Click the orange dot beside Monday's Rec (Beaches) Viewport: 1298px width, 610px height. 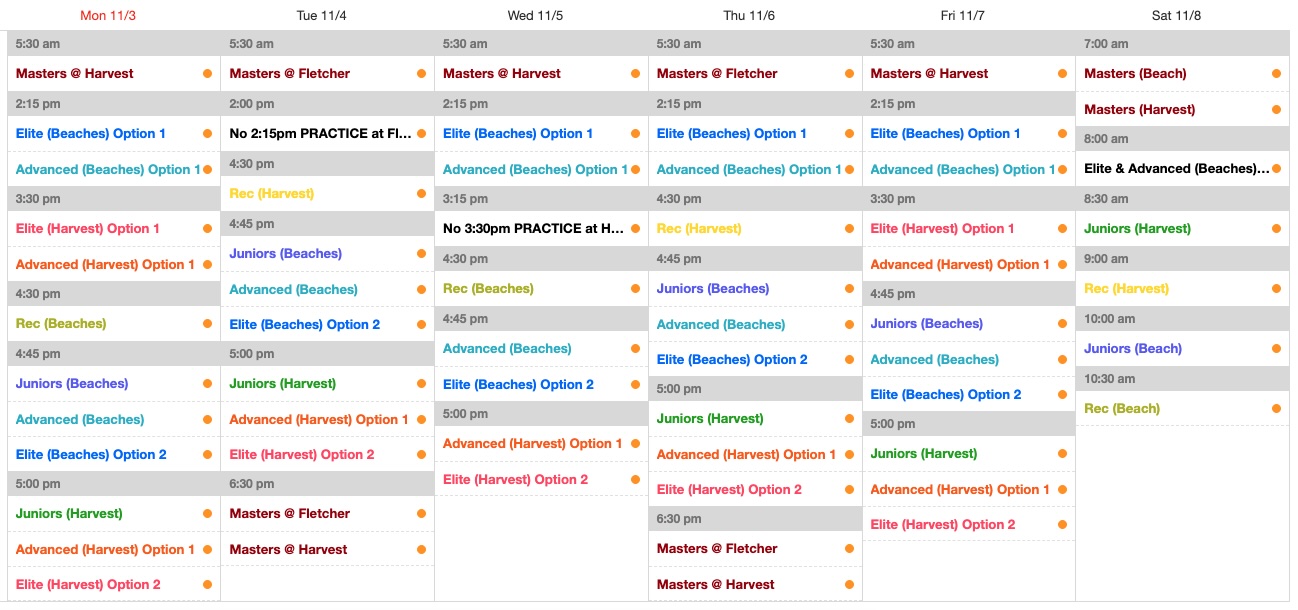click(207, 324)
